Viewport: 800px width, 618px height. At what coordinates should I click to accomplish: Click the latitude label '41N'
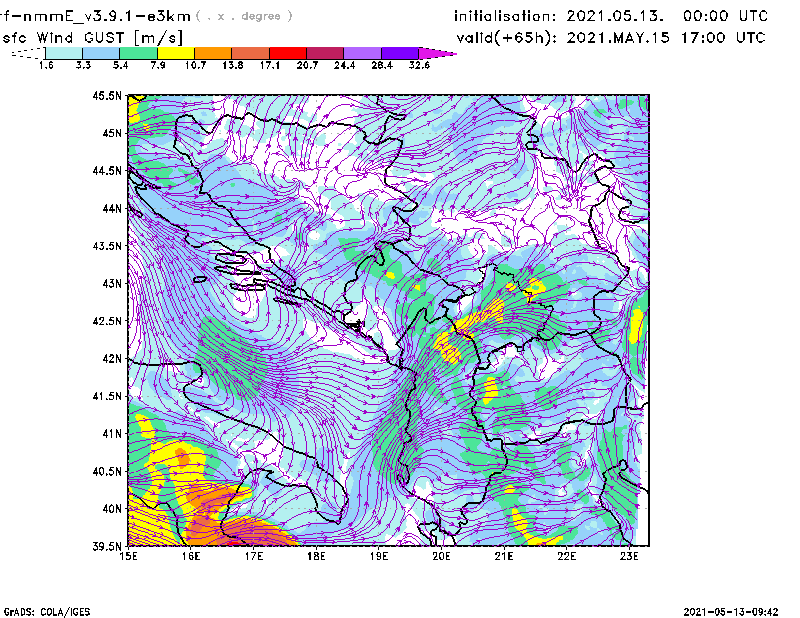tap(112, 434)
